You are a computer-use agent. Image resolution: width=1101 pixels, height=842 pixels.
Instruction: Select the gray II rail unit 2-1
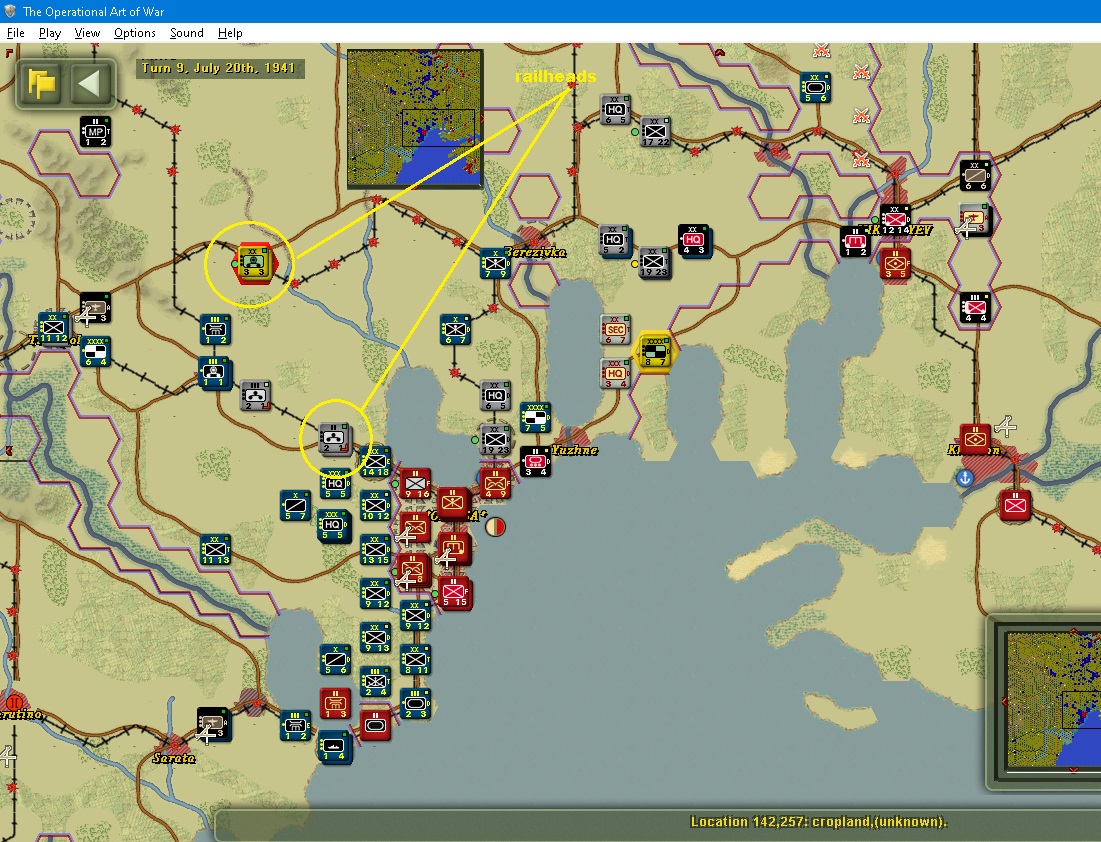point(334,438)
